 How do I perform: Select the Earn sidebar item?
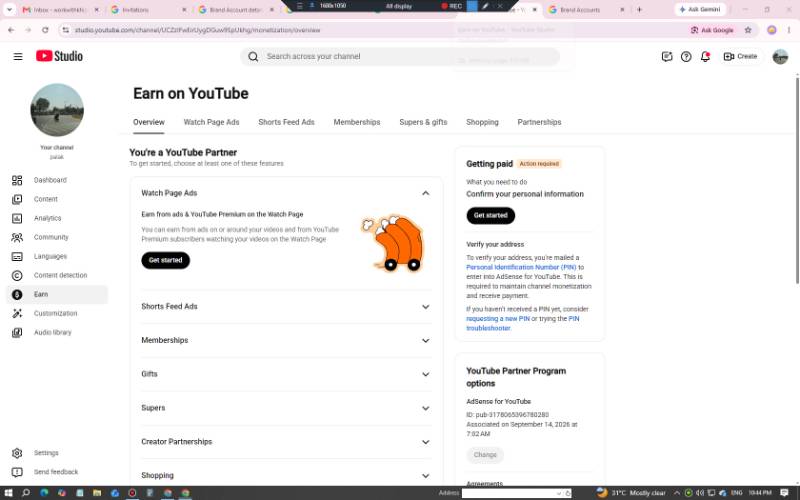[57, 294]
